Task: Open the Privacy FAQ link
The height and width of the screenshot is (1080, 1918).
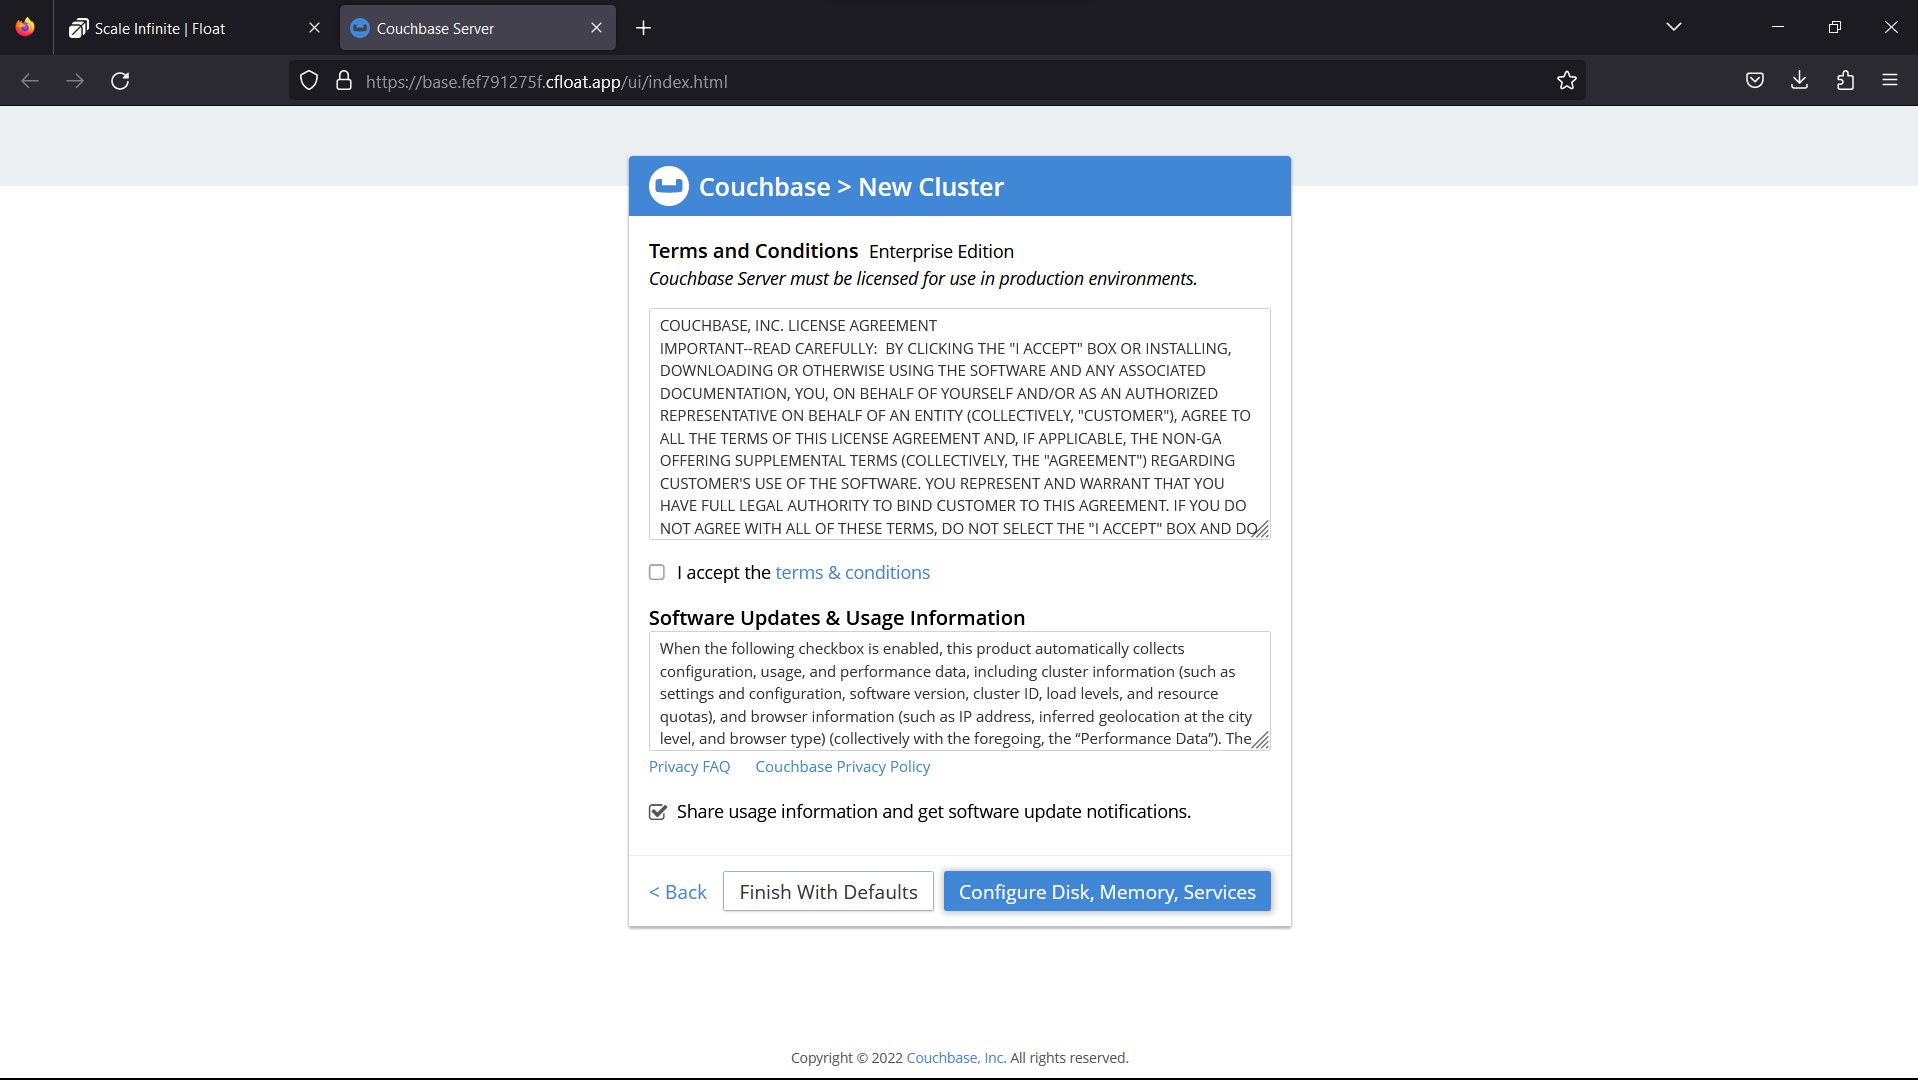Action: (x=690, y=767)
